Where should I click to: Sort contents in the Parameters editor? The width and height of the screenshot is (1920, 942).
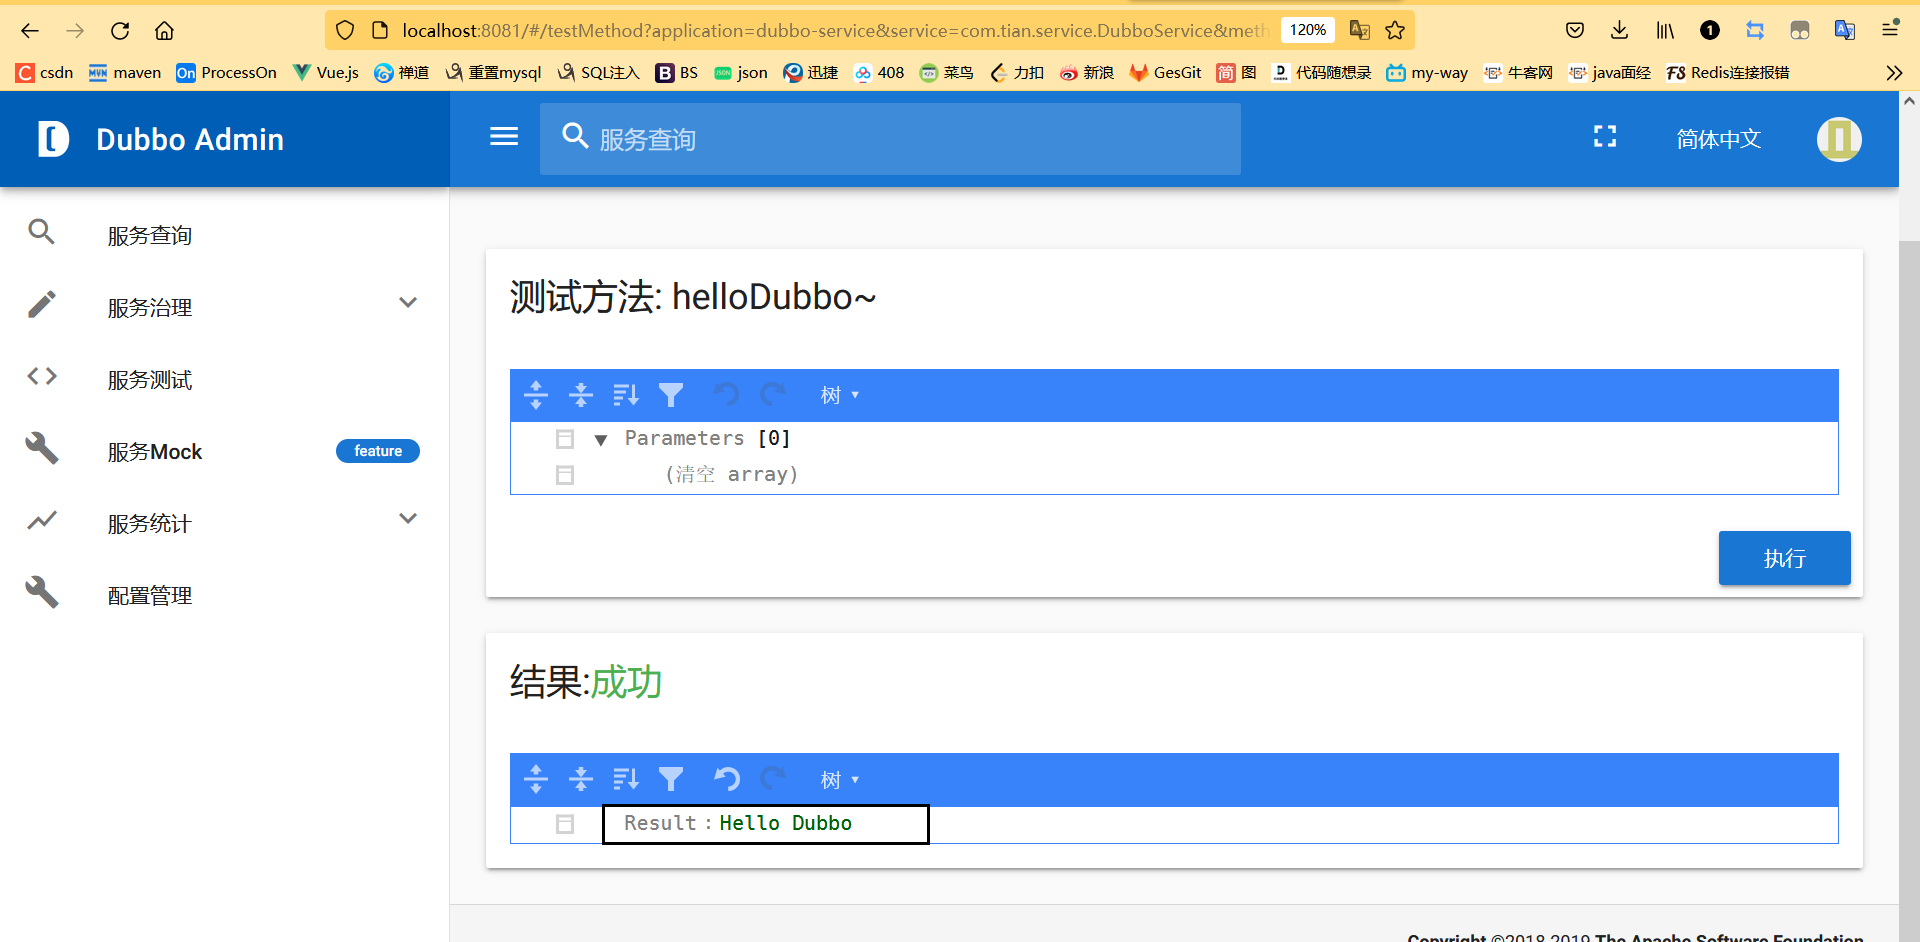626,395
